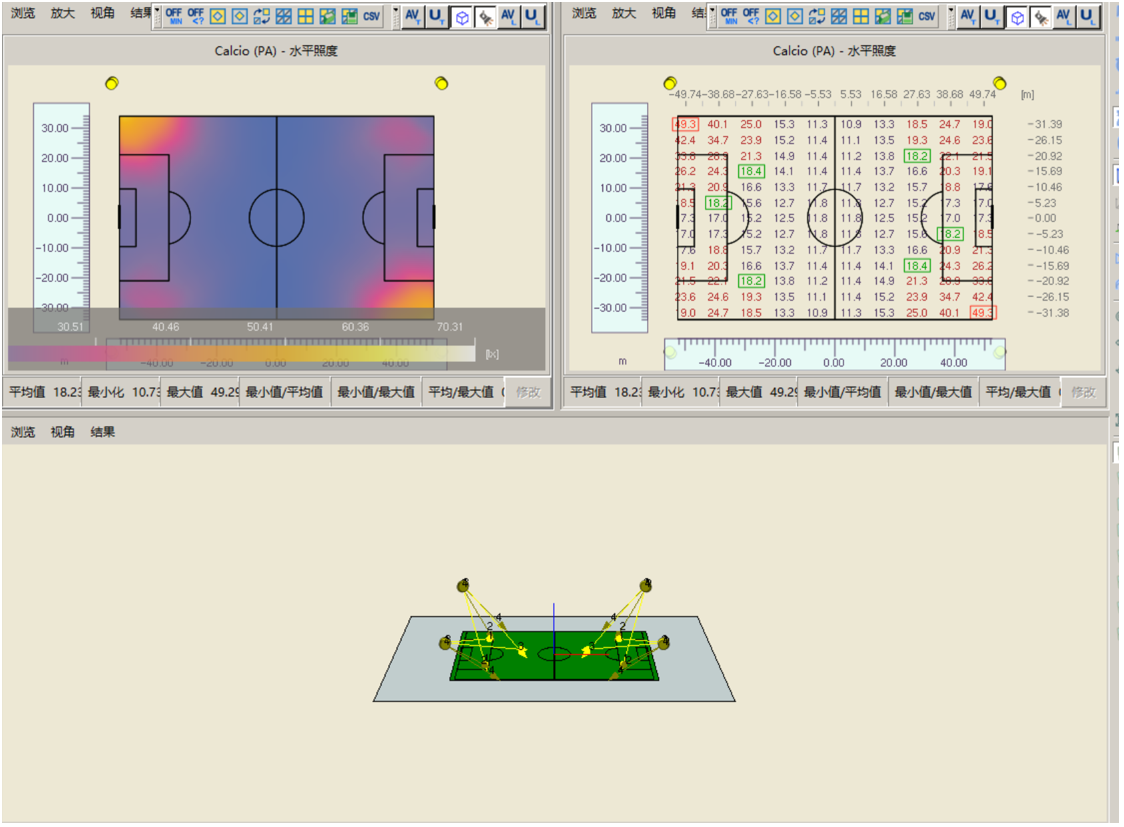Click CSV export icon in color-map view toolbar
The width and height of the screenshot is (1124, 827).
(371, 16)
